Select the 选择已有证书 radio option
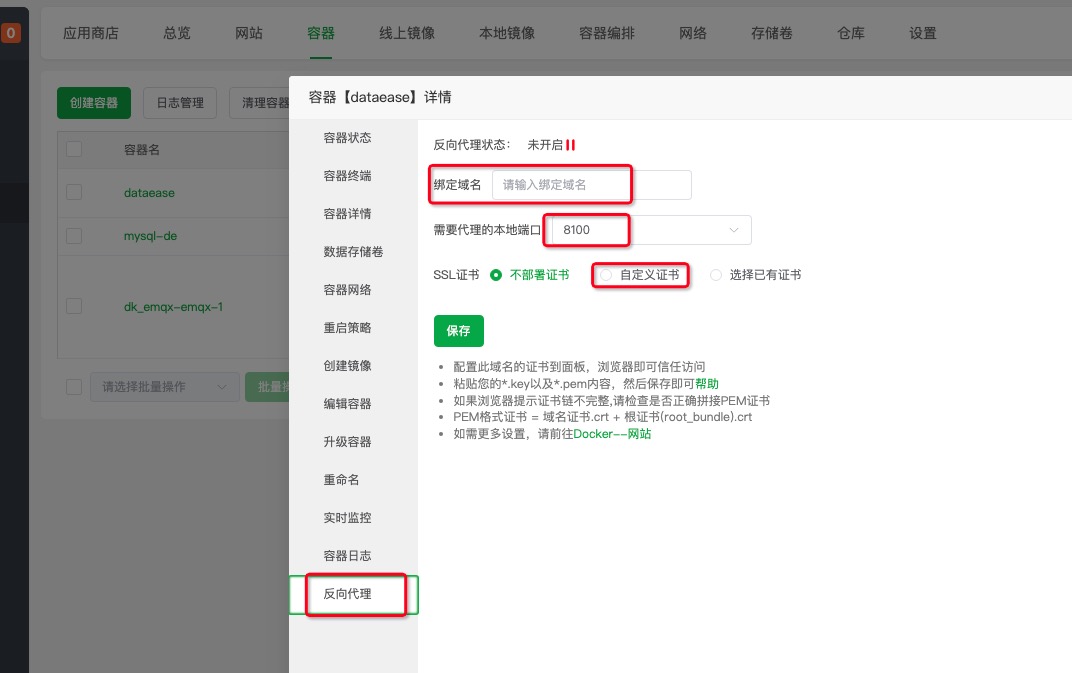The image size is (1072, 673). 715,275
